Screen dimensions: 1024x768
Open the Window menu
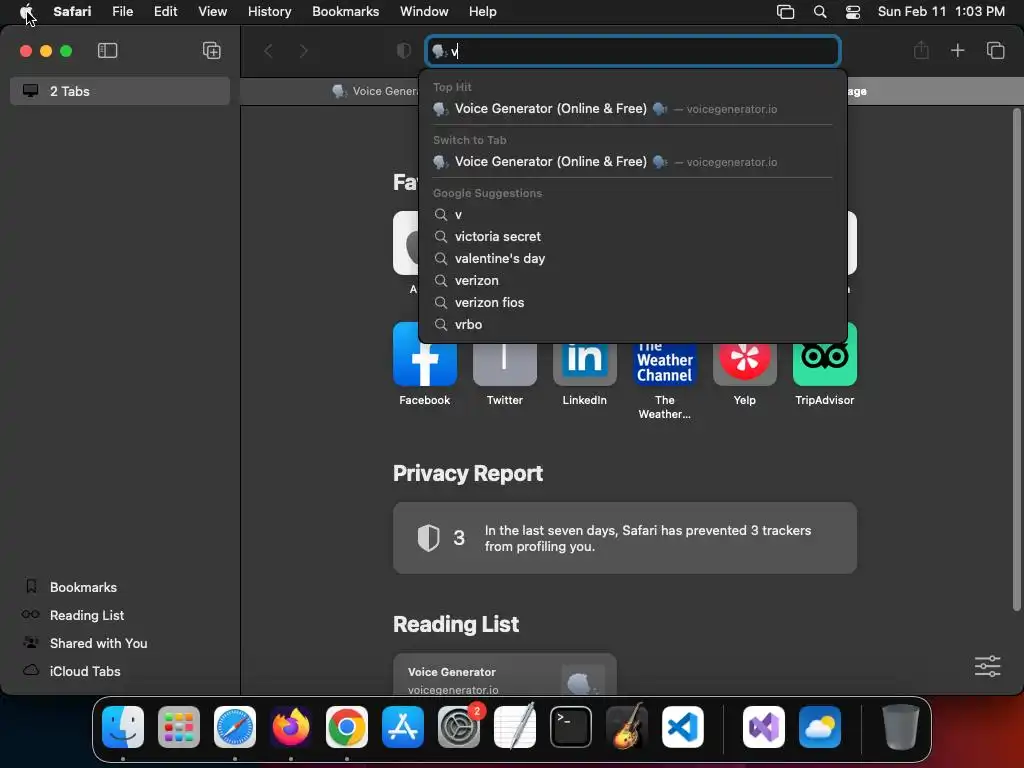(424, 11)
